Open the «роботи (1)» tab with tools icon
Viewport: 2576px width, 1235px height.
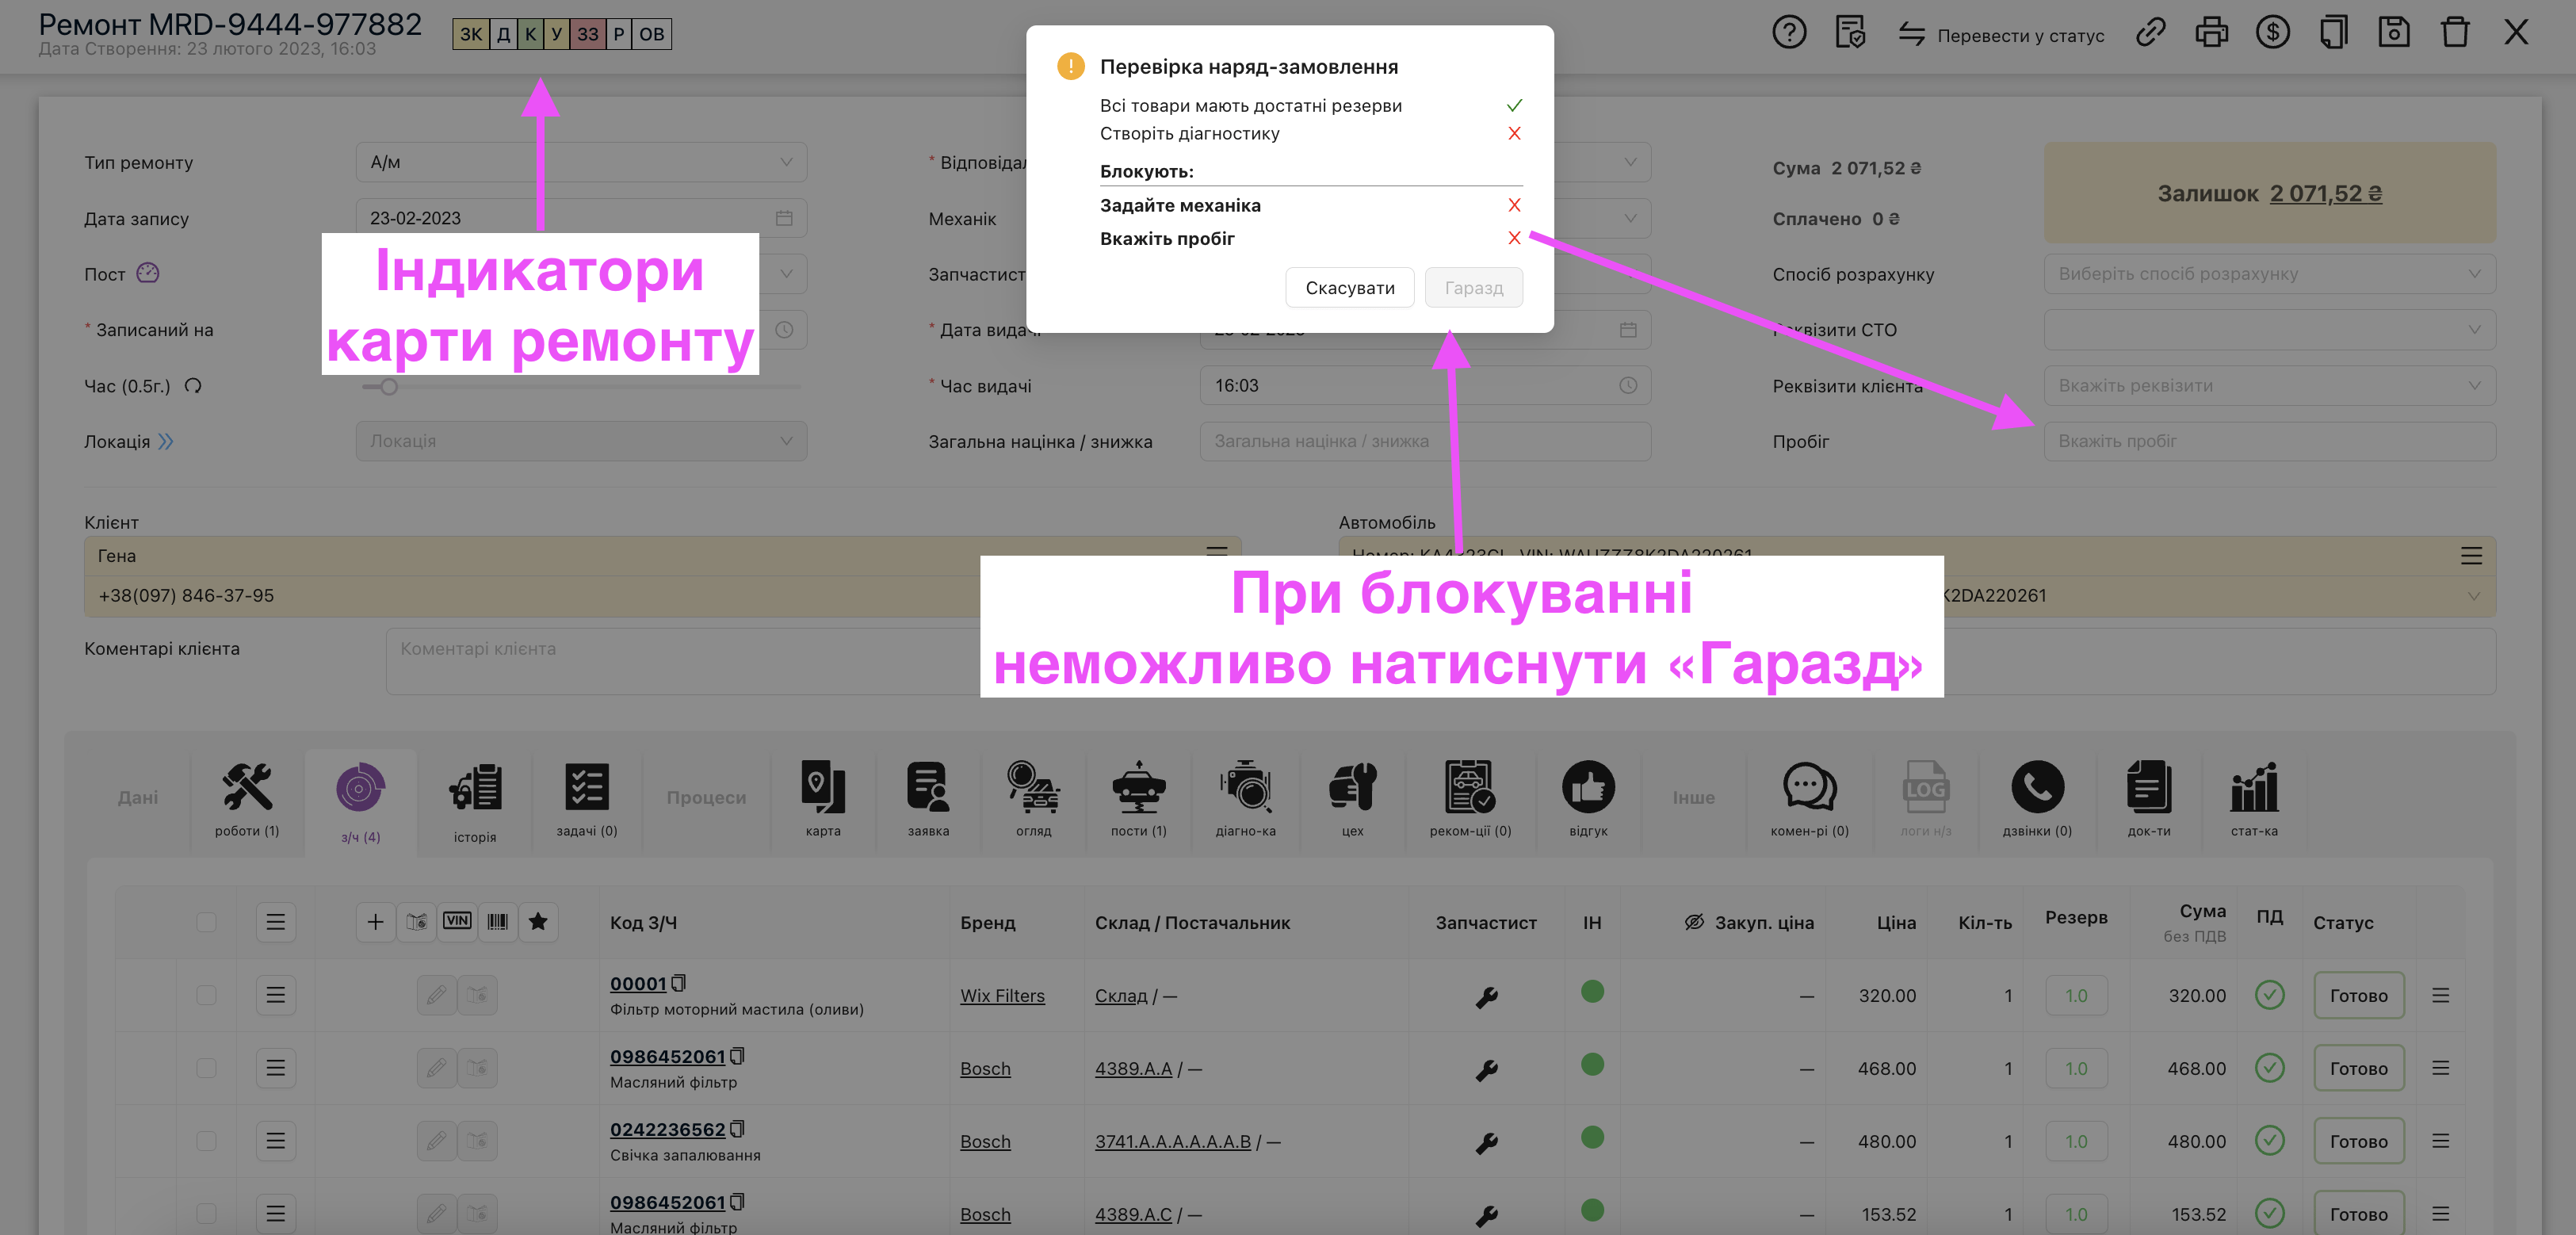(247, 798)
